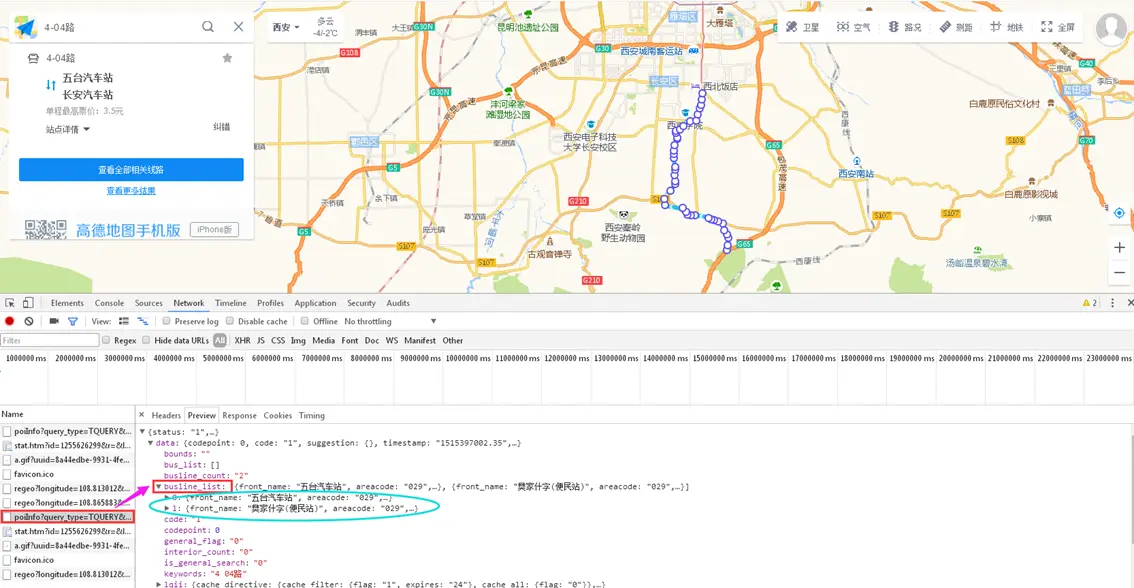
Task: Switch to Console tab
Action: (x=109, y=303)
